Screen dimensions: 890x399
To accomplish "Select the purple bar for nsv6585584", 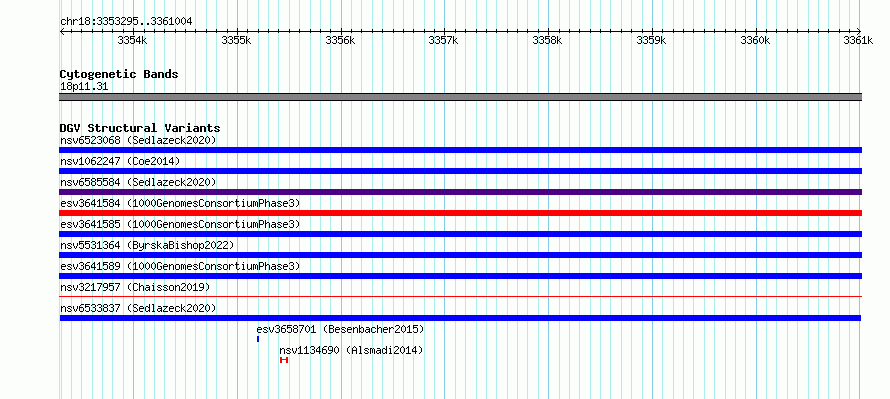I will tap(460, 192).
